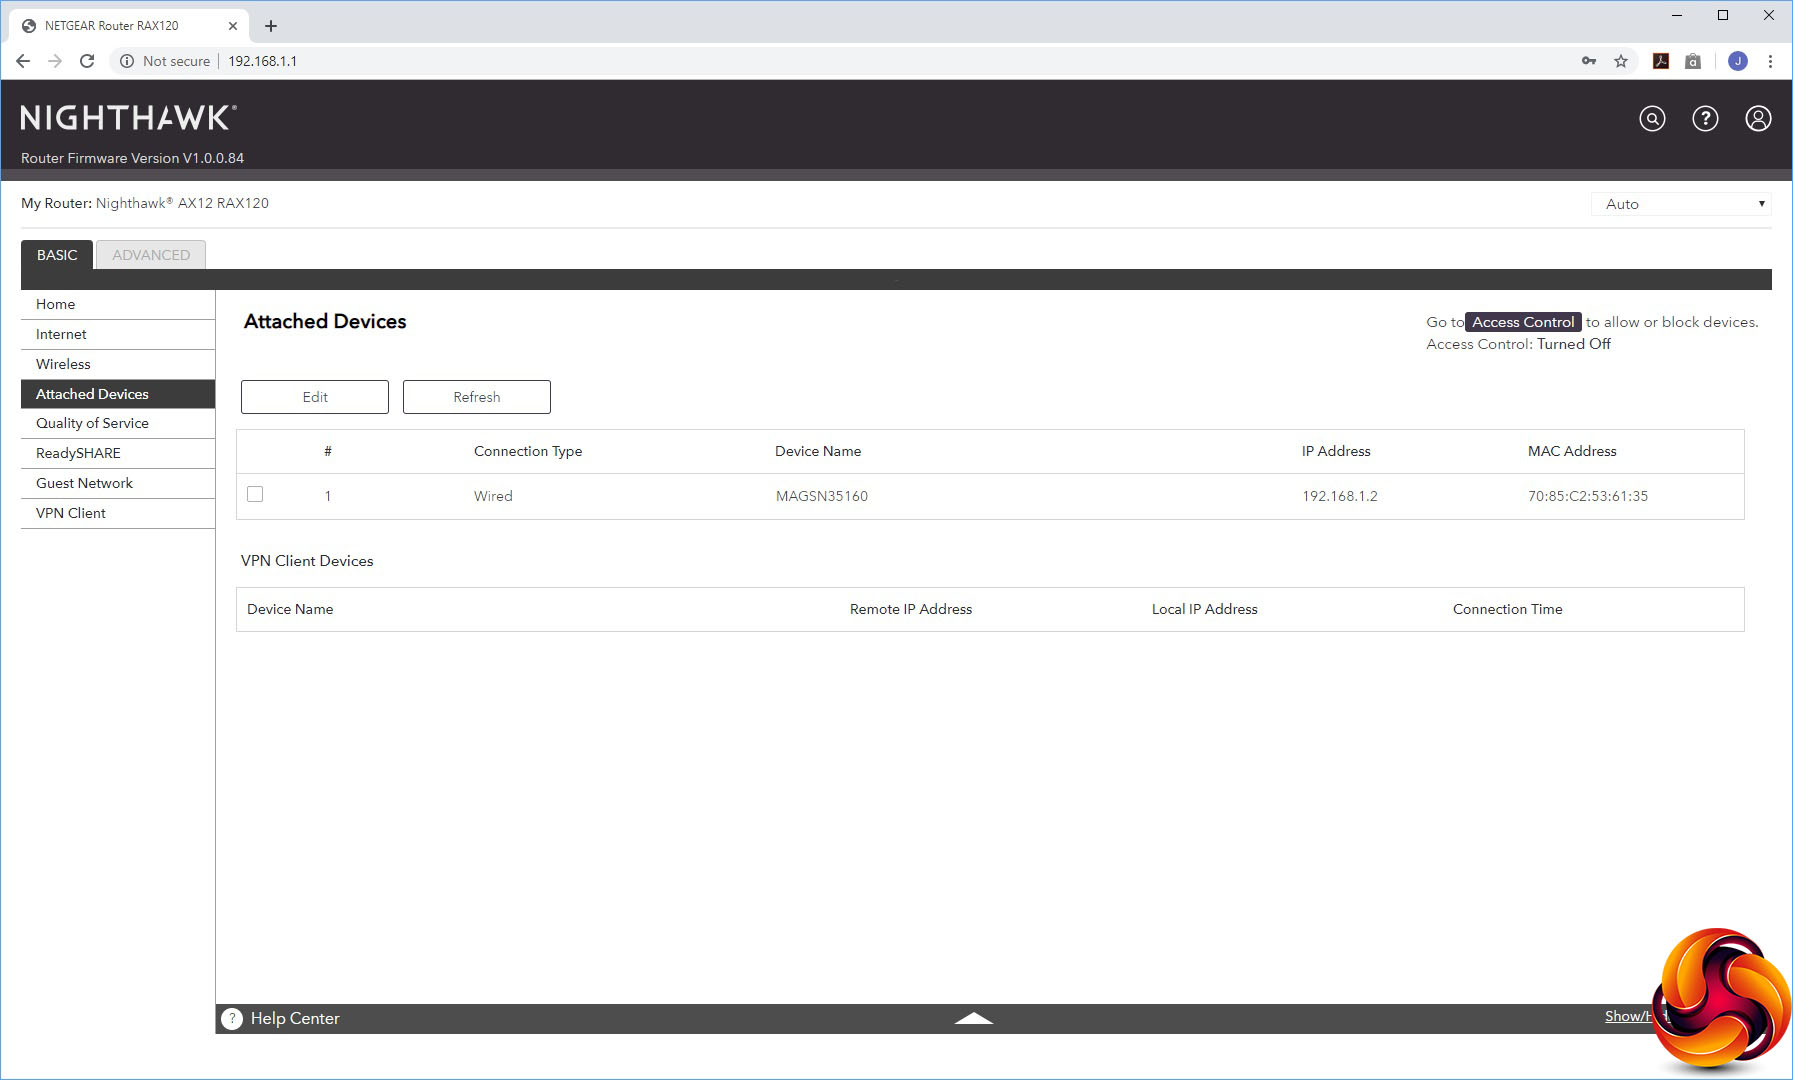Reload the router page
Image resolution: width=1793 pixels, height=1080 pixels.
(87, 61)
